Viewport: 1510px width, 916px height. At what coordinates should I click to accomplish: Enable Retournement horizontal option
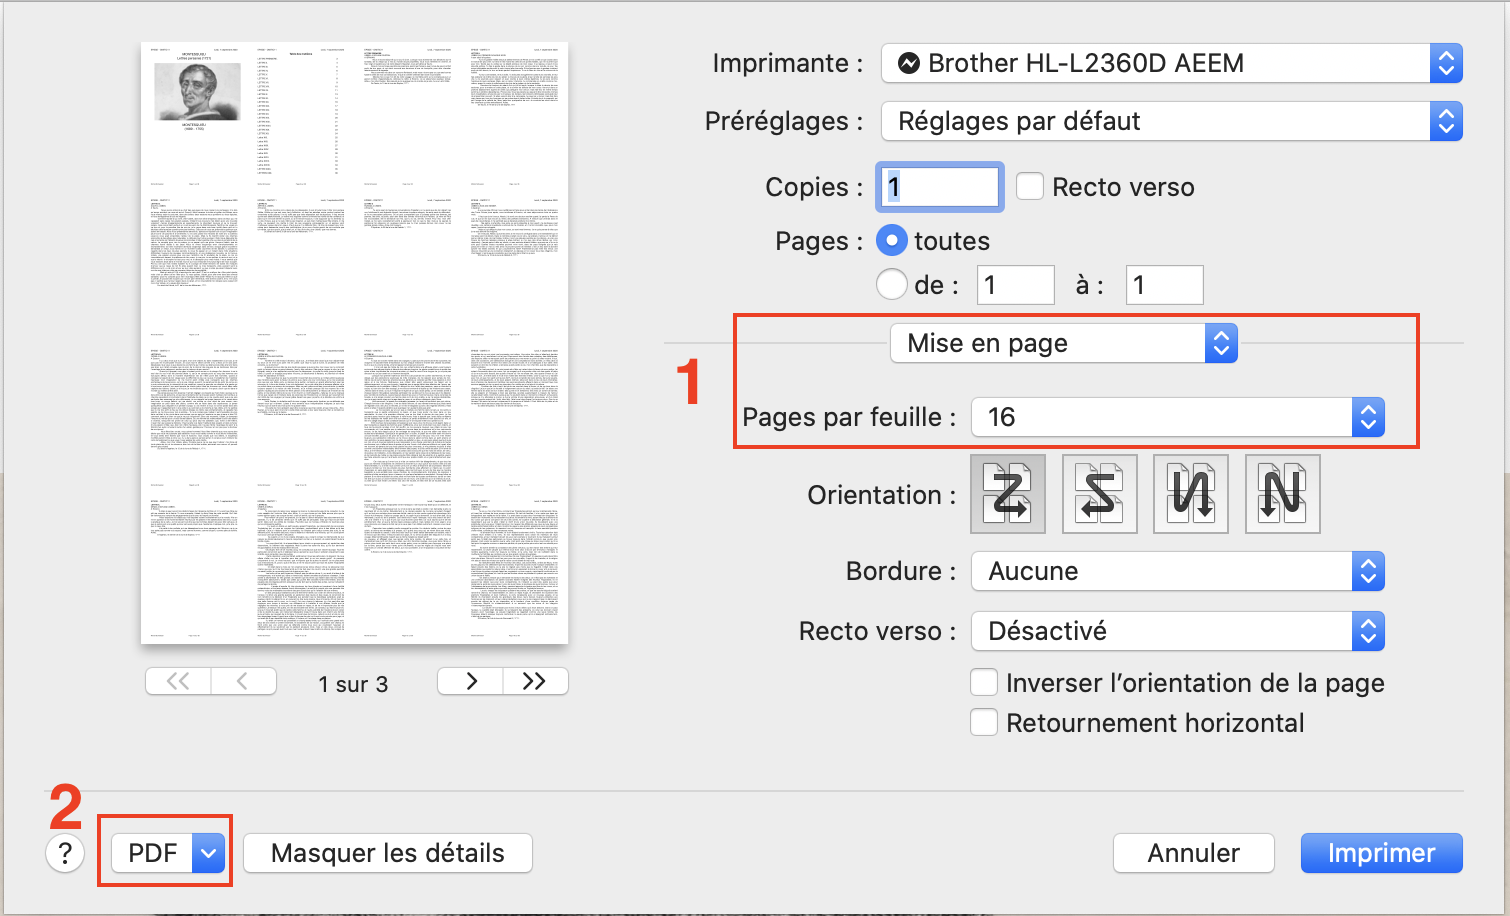click(984, 723)
